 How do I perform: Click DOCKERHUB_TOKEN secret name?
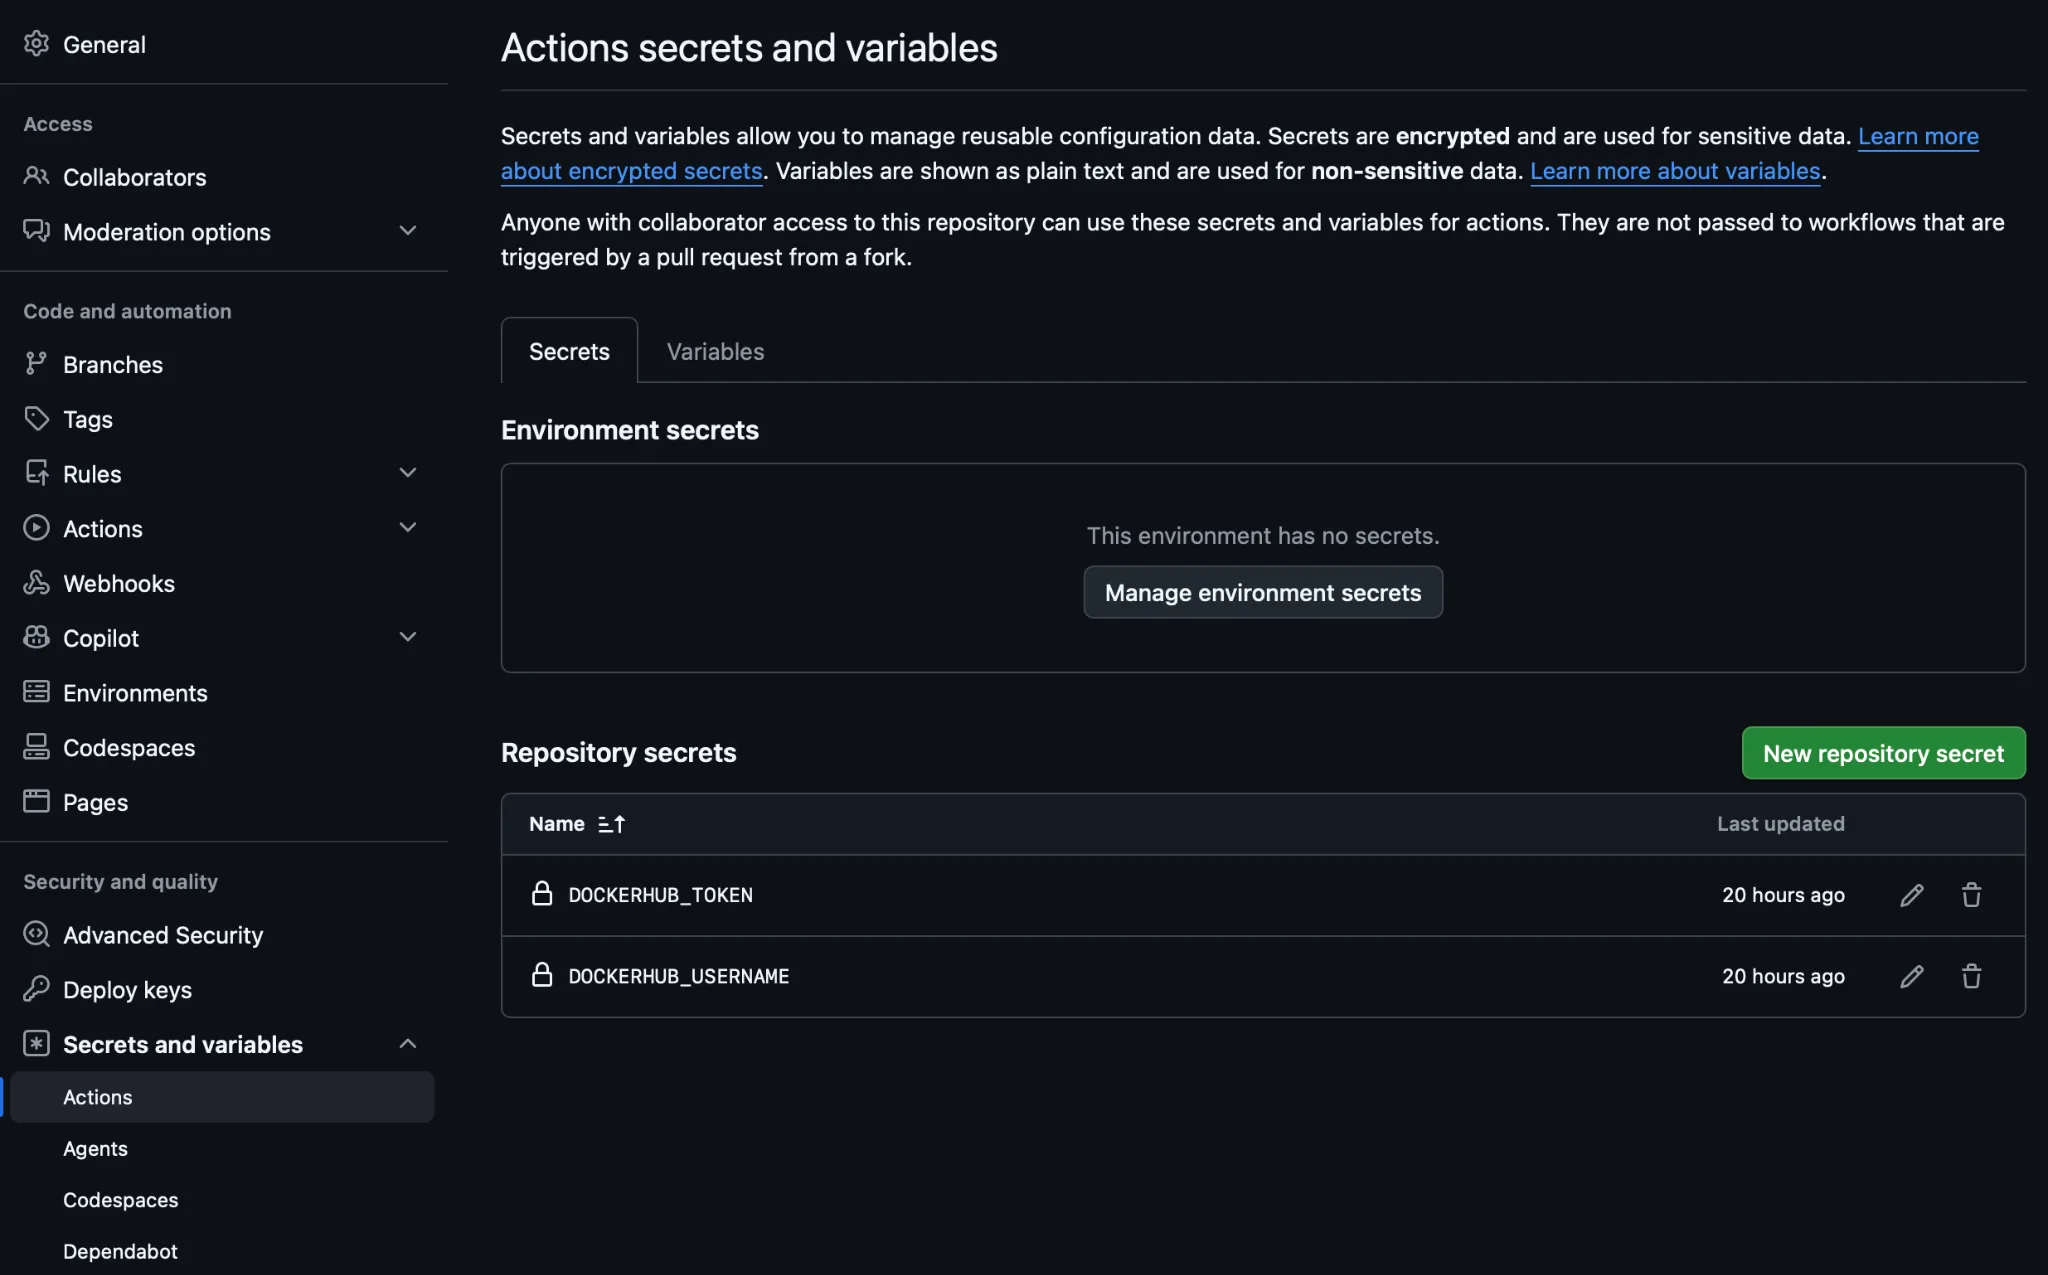pos(660,895)
